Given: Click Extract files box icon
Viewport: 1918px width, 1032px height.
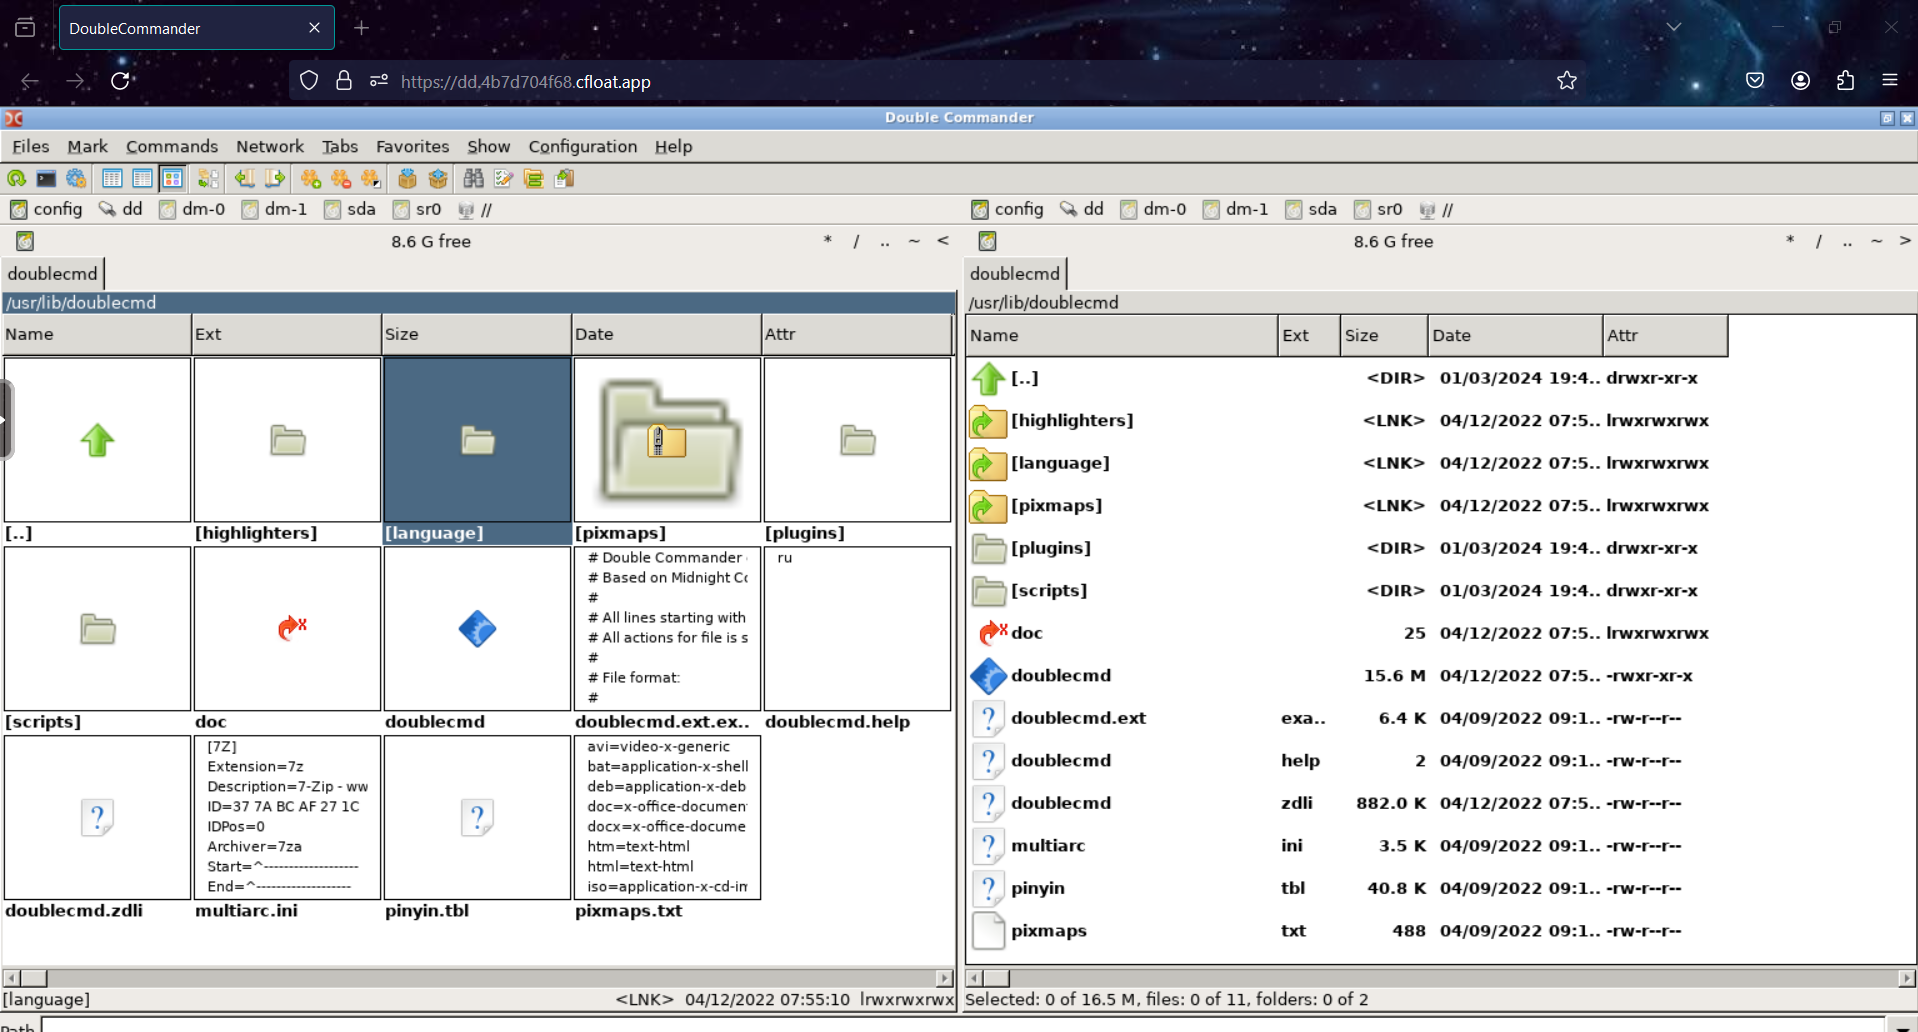Looking at the screenshot, I should pos(437,179).
